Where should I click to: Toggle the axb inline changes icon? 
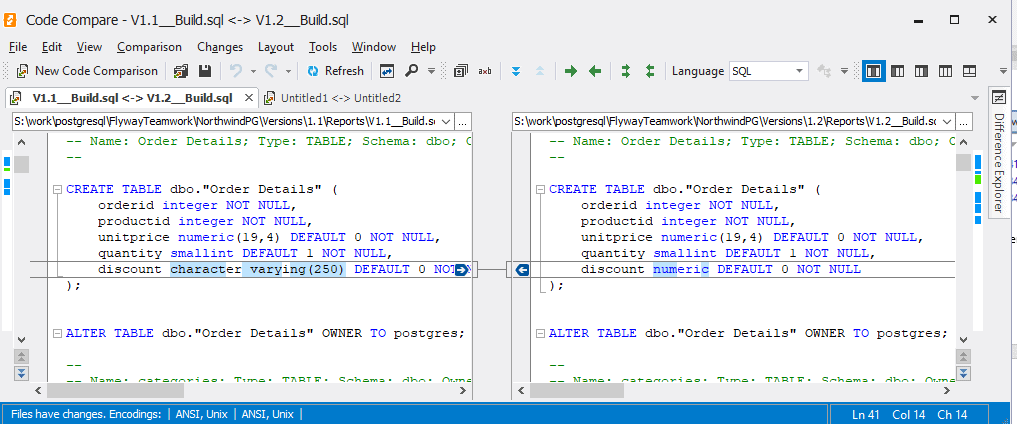point(485,71)
